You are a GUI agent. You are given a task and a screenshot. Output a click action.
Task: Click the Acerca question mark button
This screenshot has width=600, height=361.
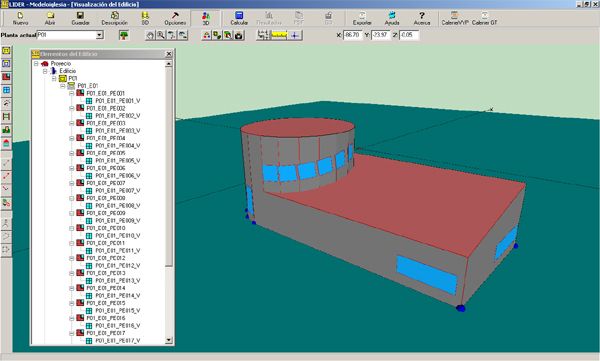[422, 18]
